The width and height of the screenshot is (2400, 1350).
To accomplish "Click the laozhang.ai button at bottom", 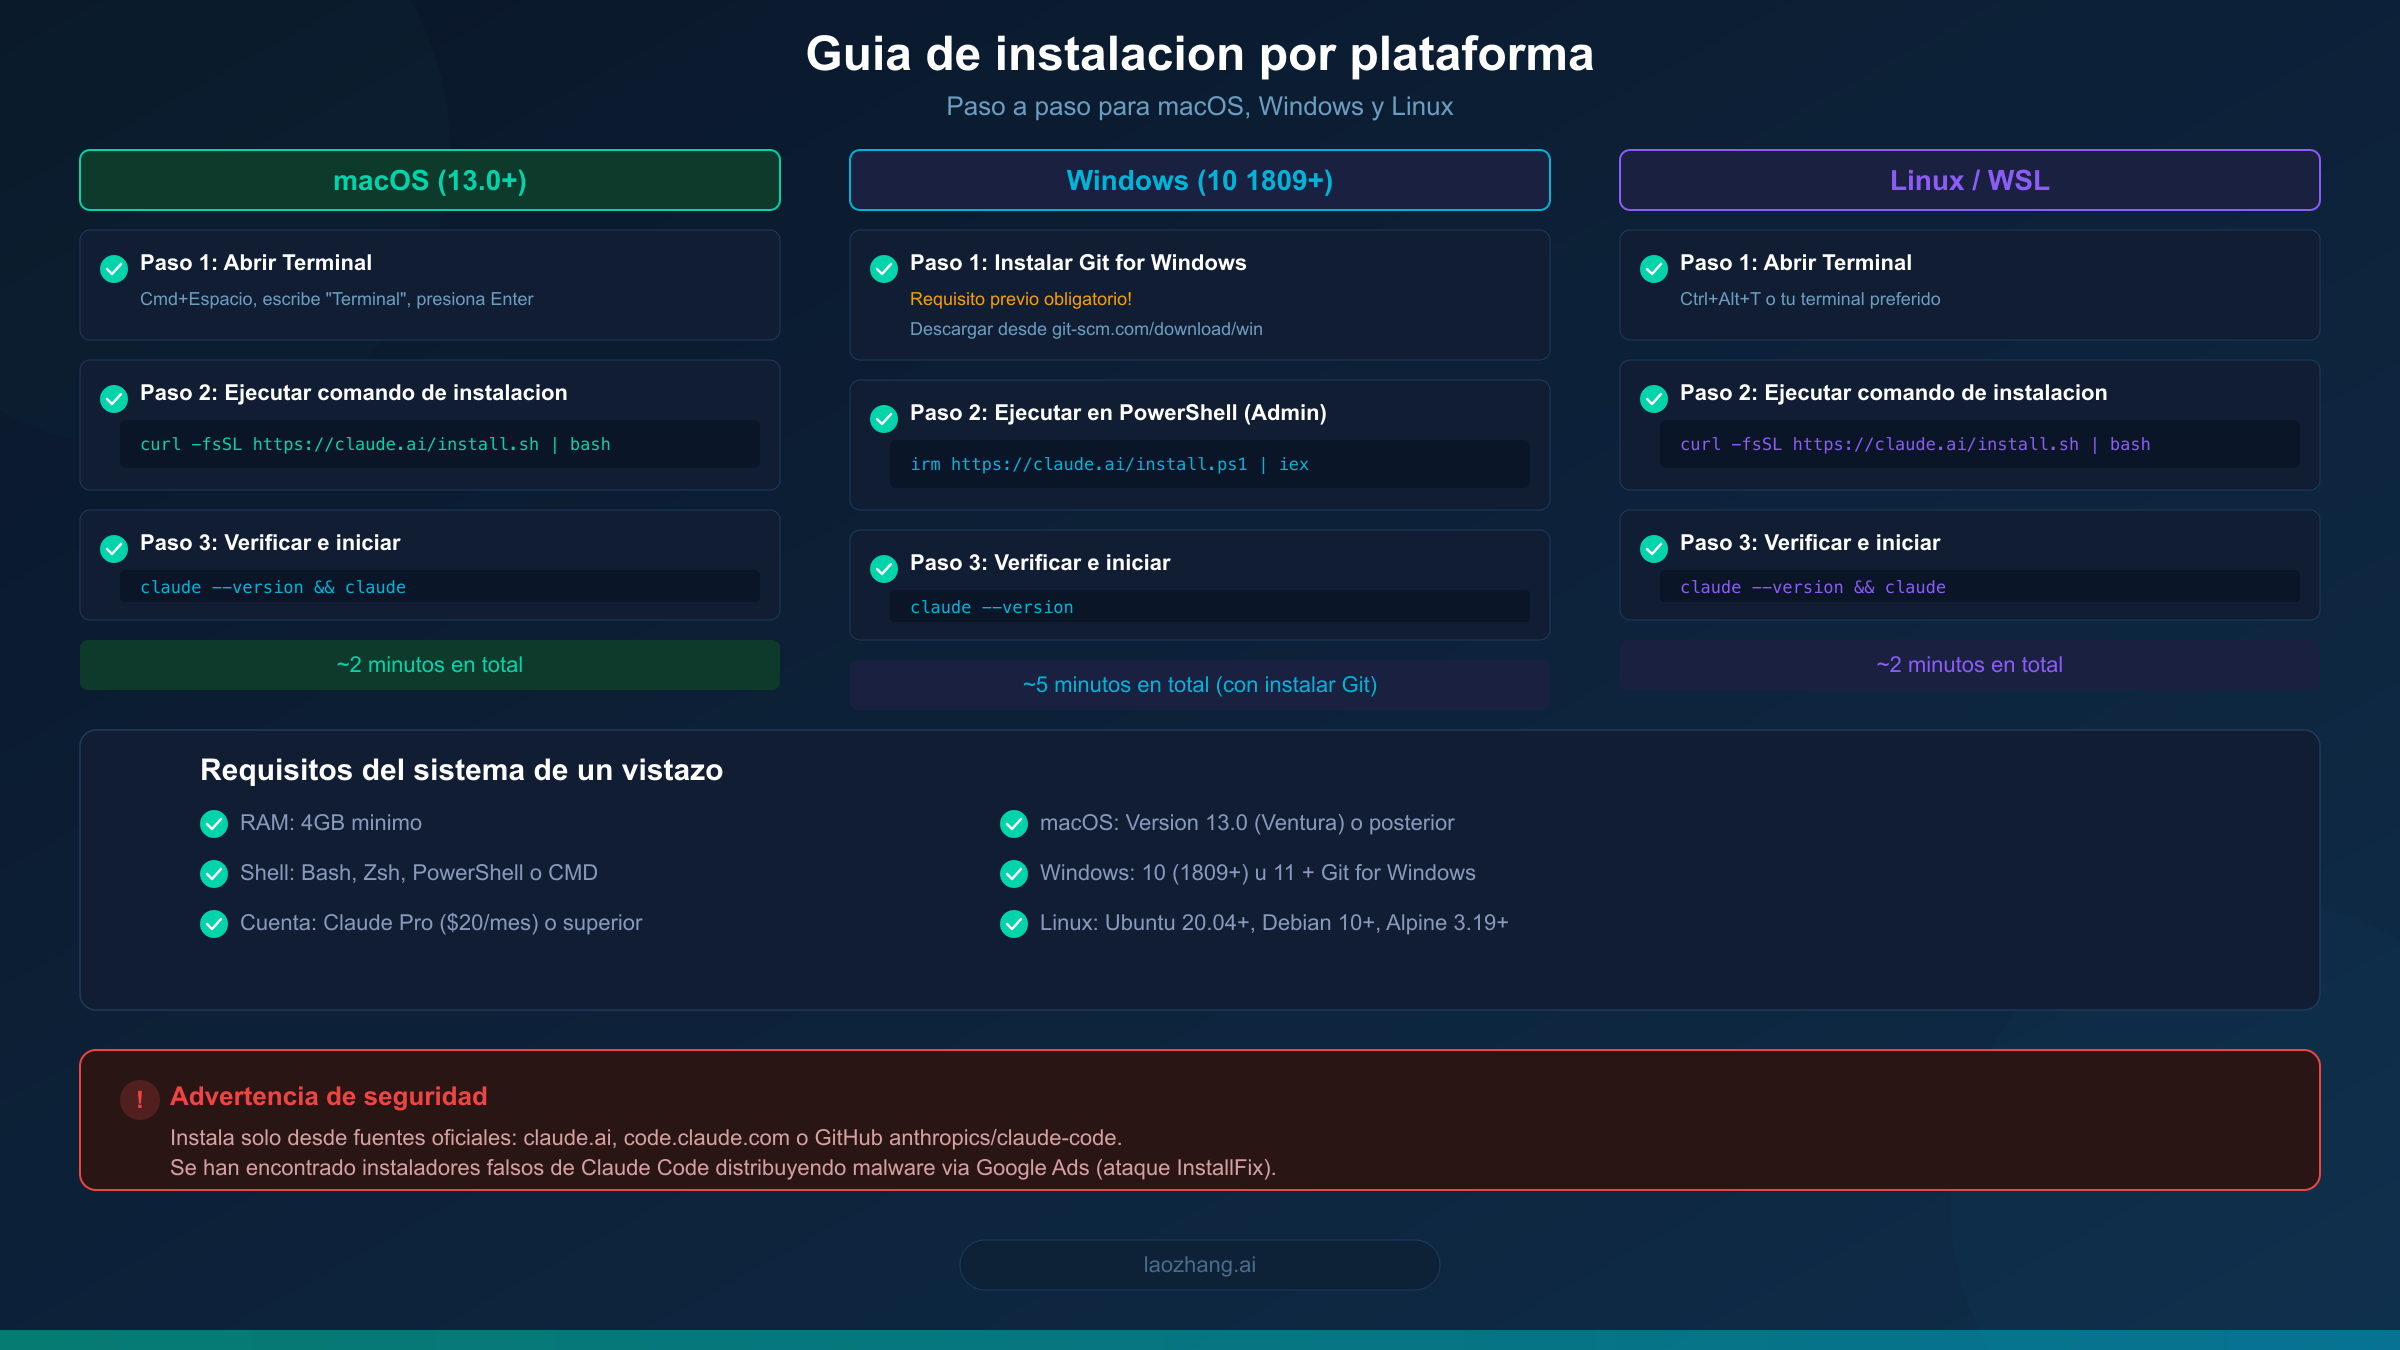I will pos(1199,1264).
